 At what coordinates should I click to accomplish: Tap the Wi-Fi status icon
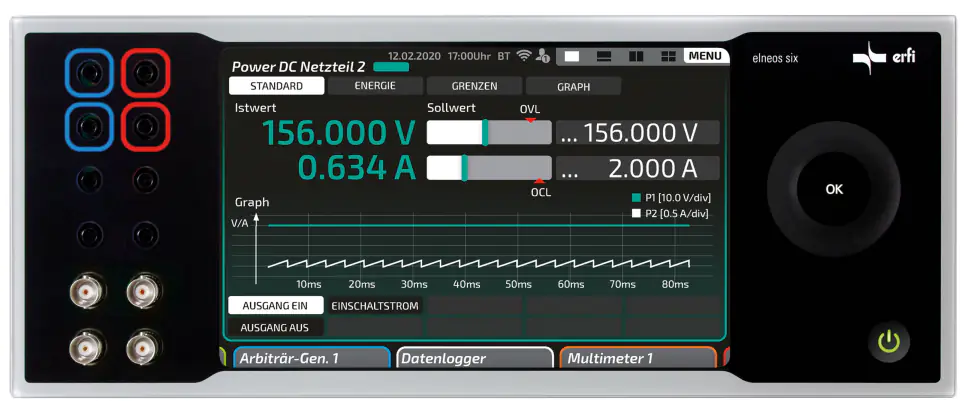coord(523,56)
